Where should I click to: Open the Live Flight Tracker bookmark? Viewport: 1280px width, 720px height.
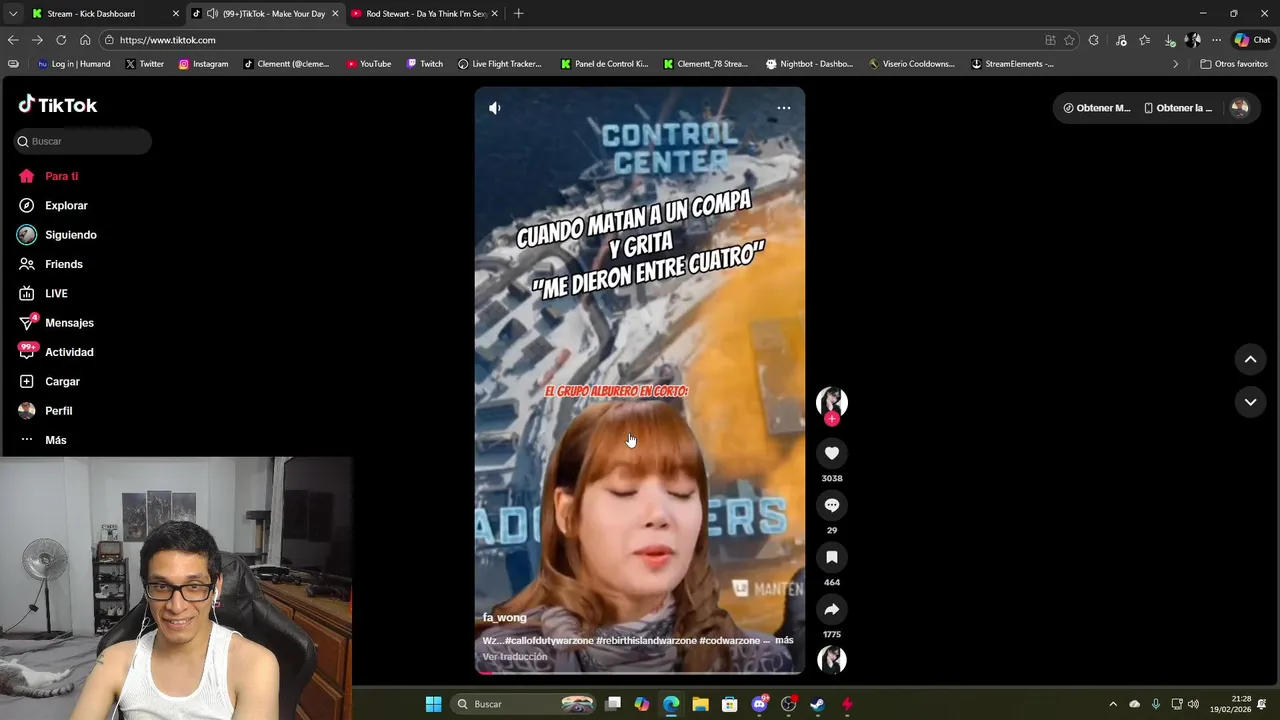pyautogui.click(x=500, y=64)
